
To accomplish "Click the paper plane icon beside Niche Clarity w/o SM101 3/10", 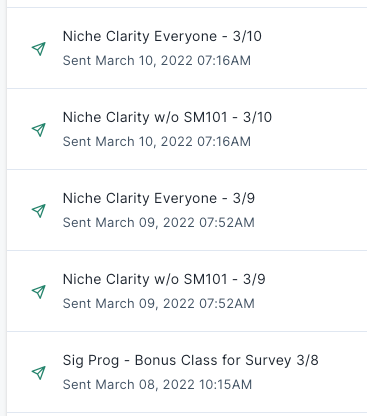I will pos(39,130).
